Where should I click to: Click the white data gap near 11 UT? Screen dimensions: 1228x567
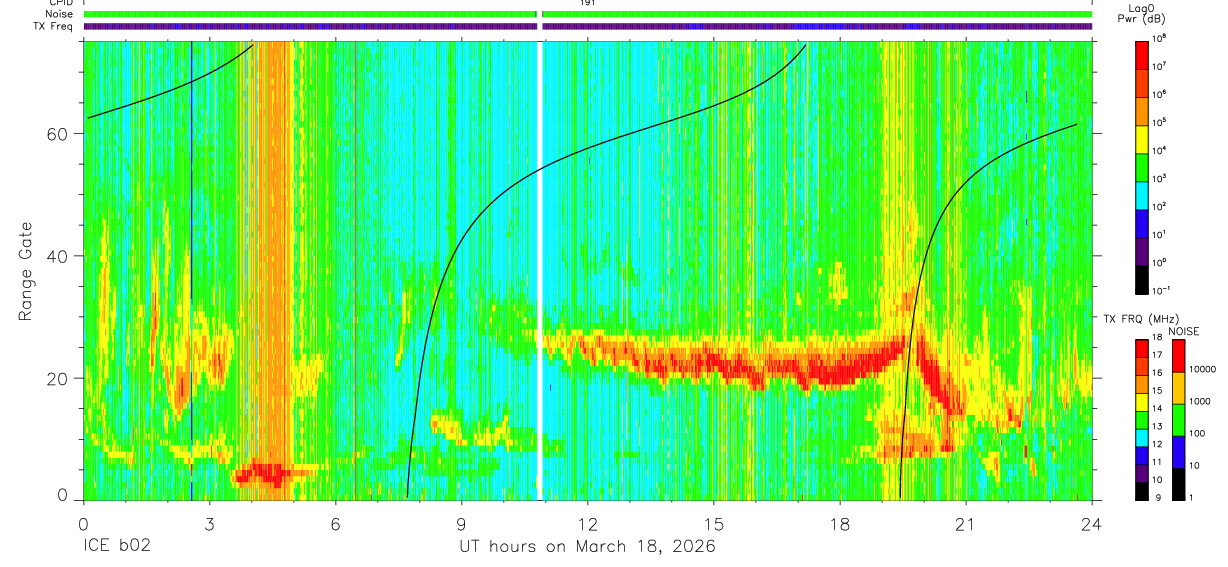(x=540, y=270)
